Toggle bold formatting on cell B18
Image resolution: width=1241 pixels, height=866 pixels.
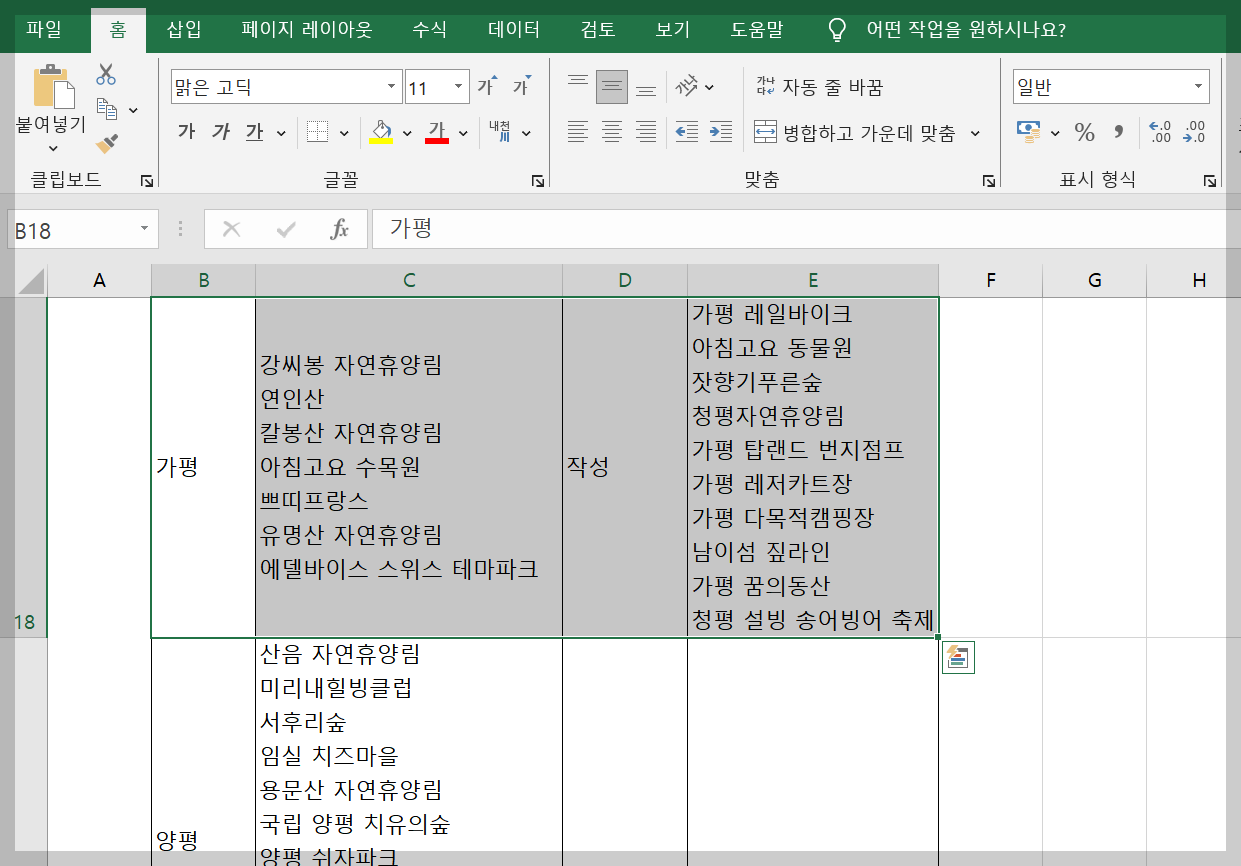[x=184, y=131]
